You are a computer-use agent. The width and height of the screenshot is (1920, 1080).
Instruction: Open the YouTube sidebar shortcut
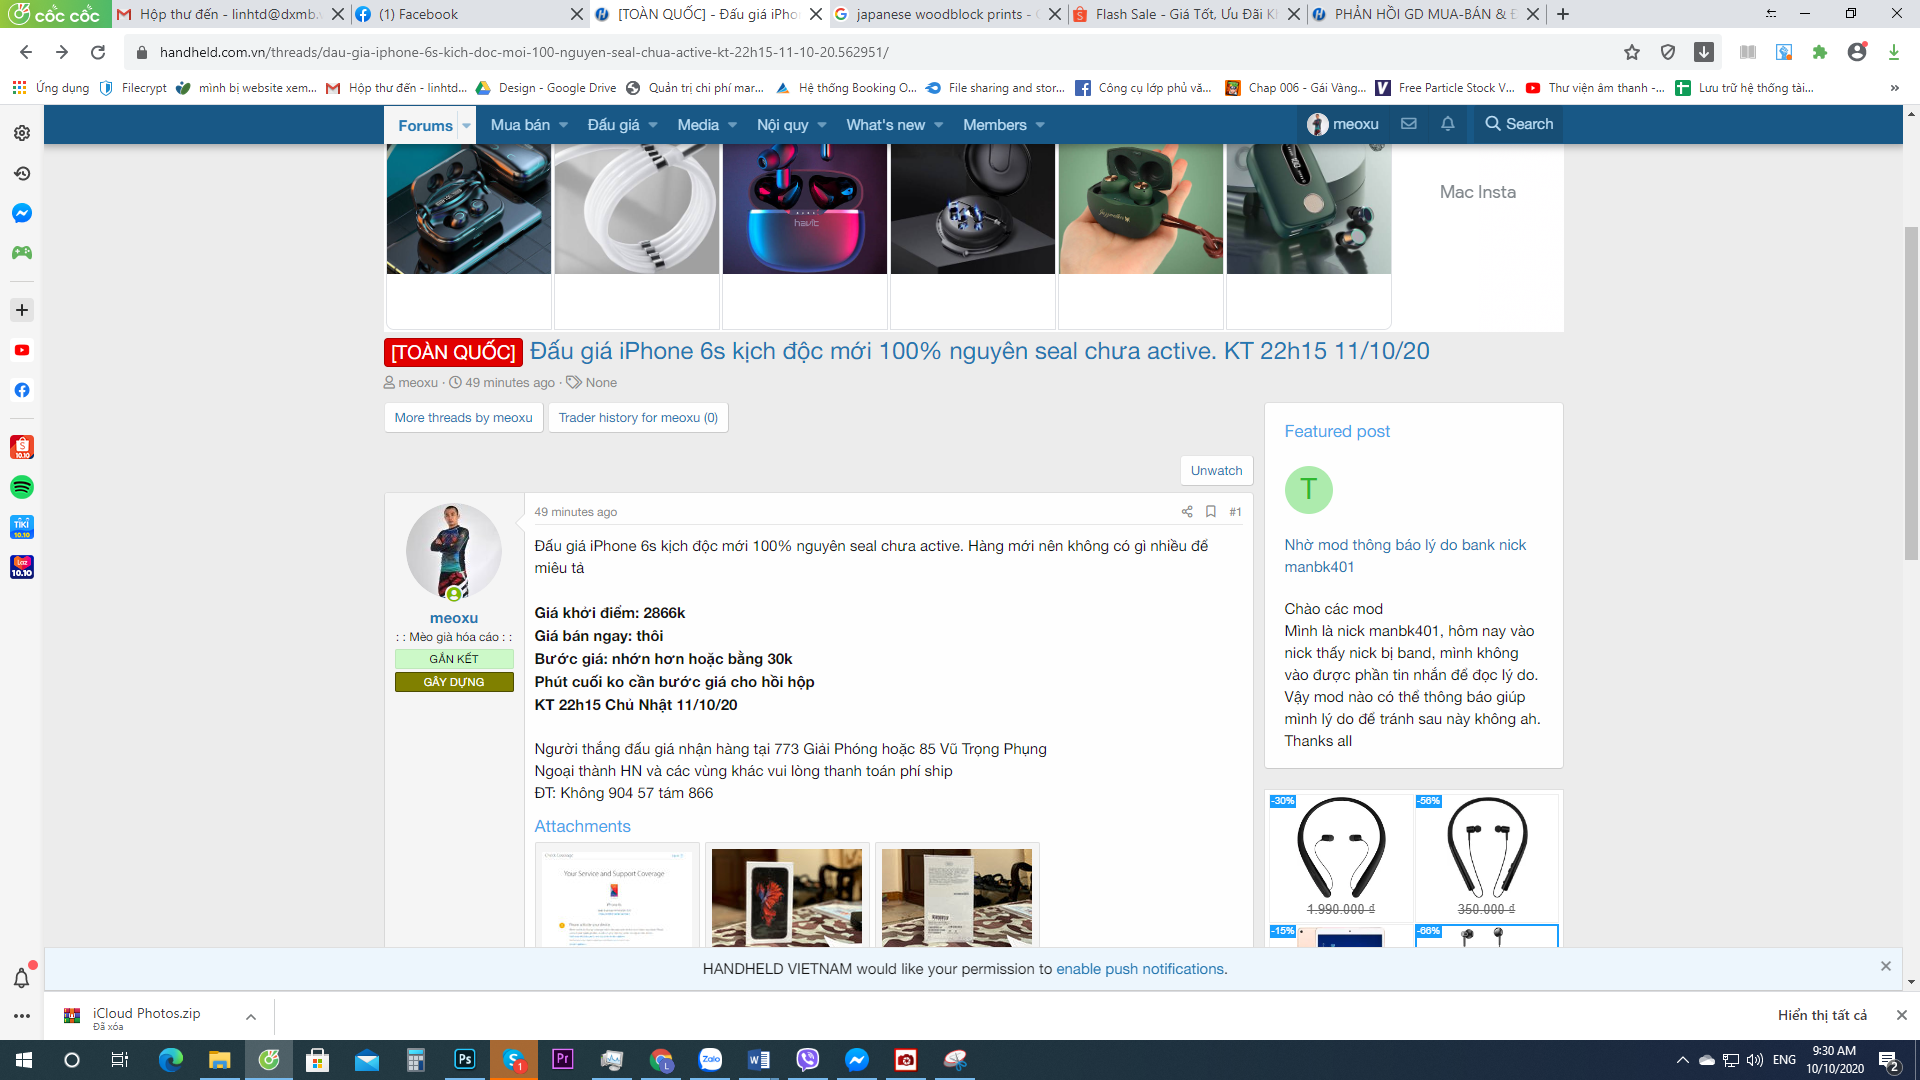pos(22,350)
